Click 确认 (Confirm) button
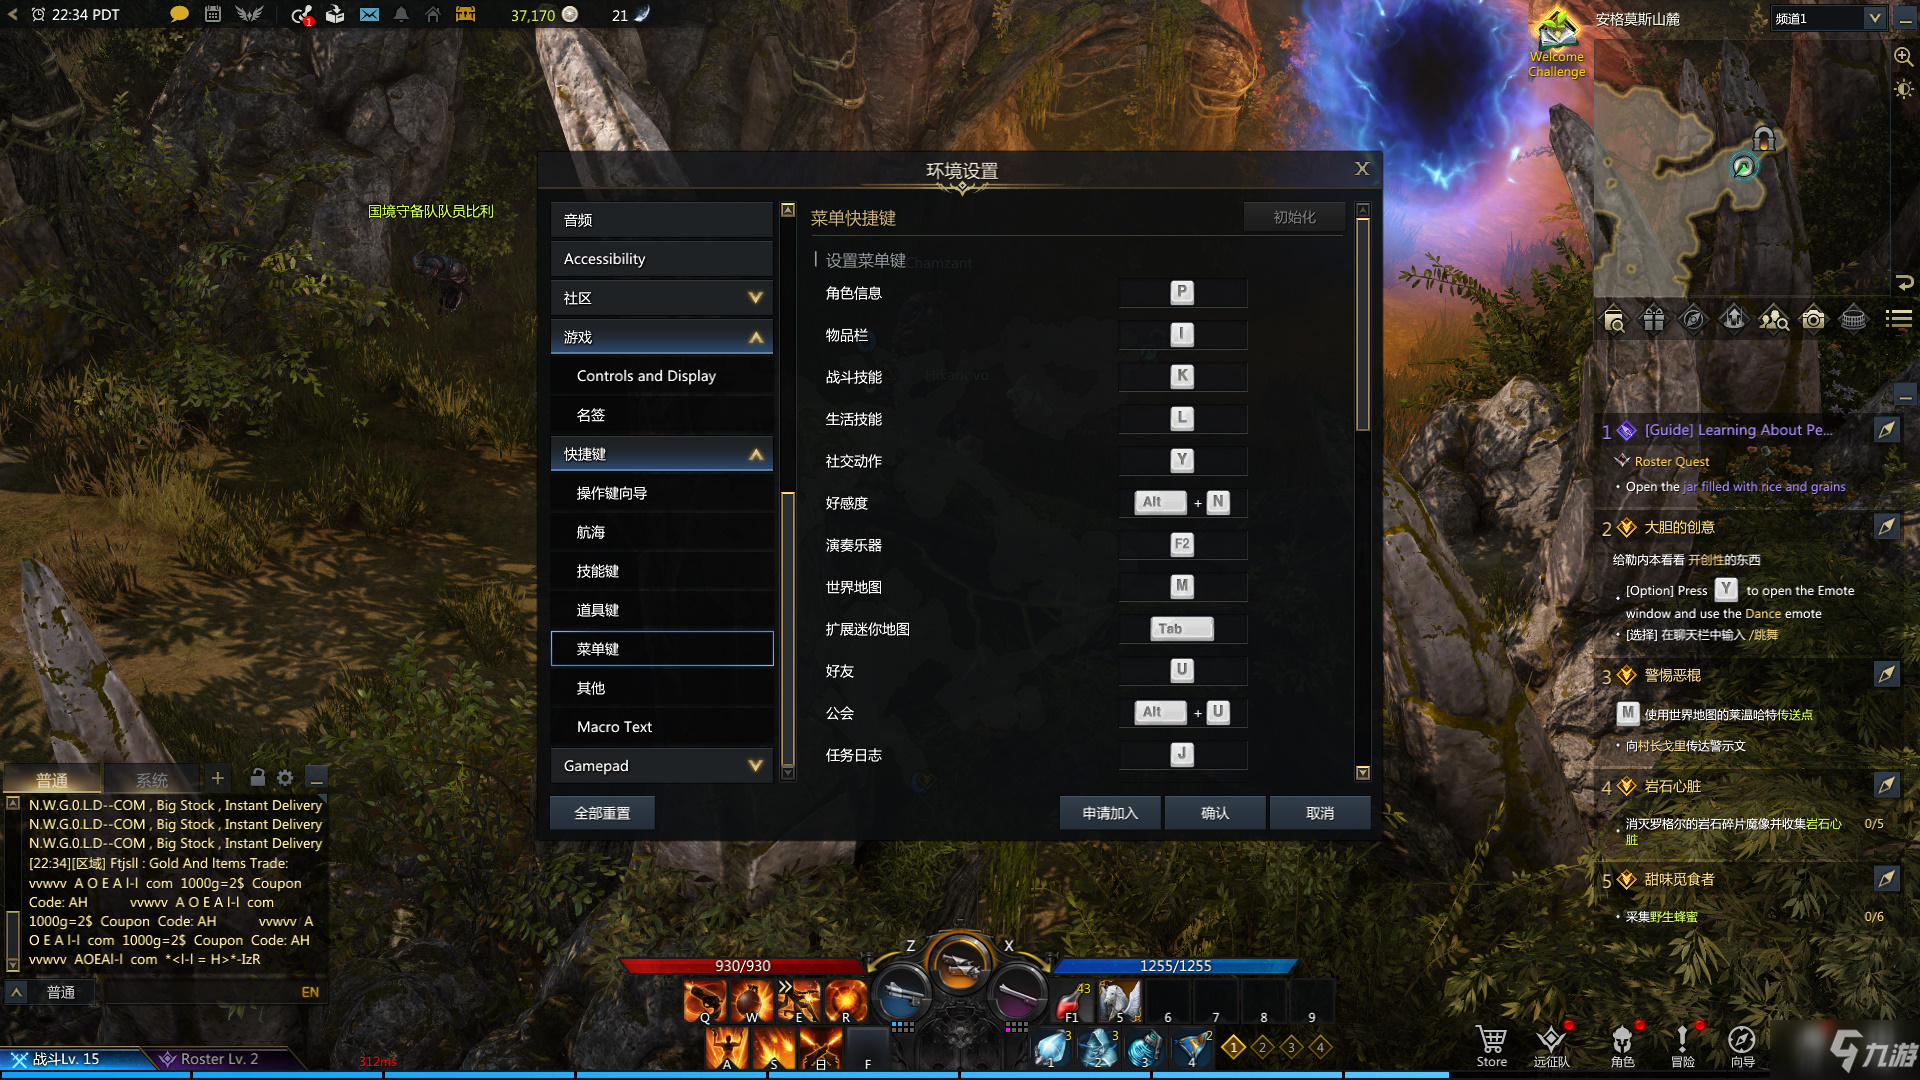This screenshot has width=1920, height=1080. [1213, 812]
